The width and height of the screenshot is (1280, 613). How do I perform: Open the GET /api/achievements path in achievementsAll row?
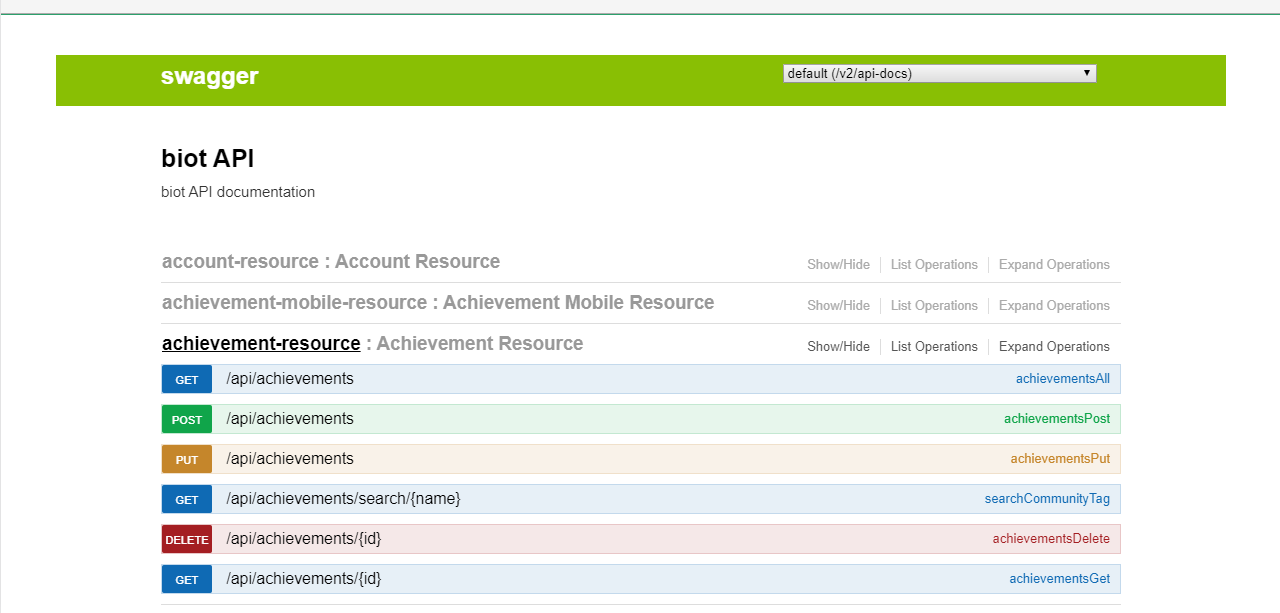tap(290, 379)
